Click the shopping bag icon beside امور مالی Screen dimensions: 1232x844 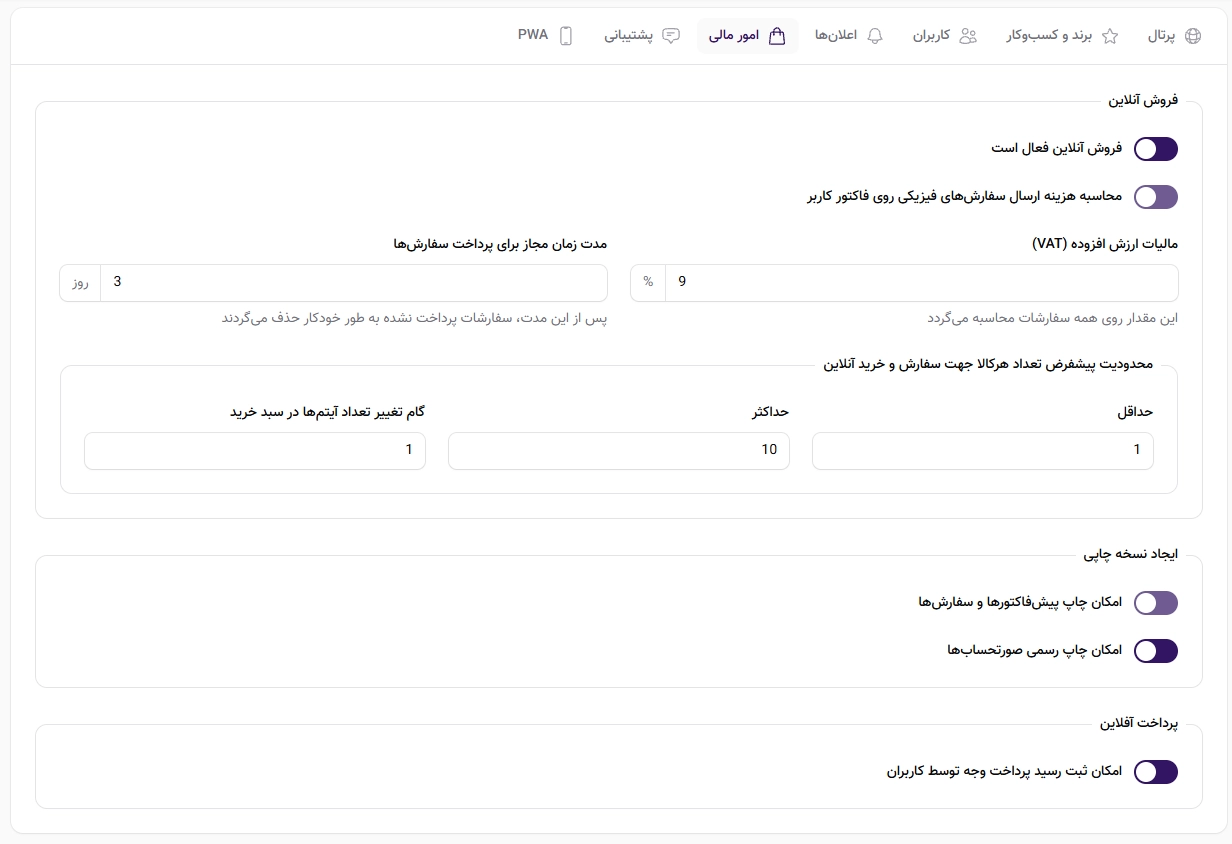click(777, 36)
